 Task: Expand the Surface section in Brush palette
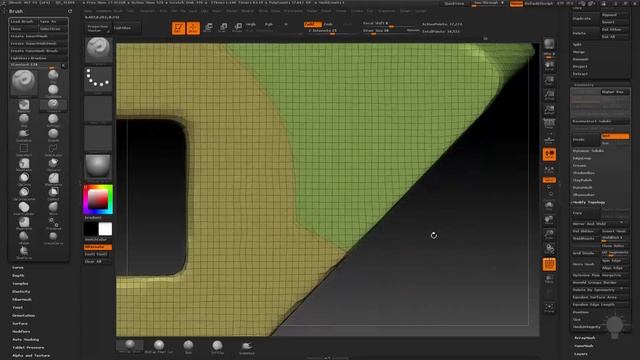click(x=20, y=323)
